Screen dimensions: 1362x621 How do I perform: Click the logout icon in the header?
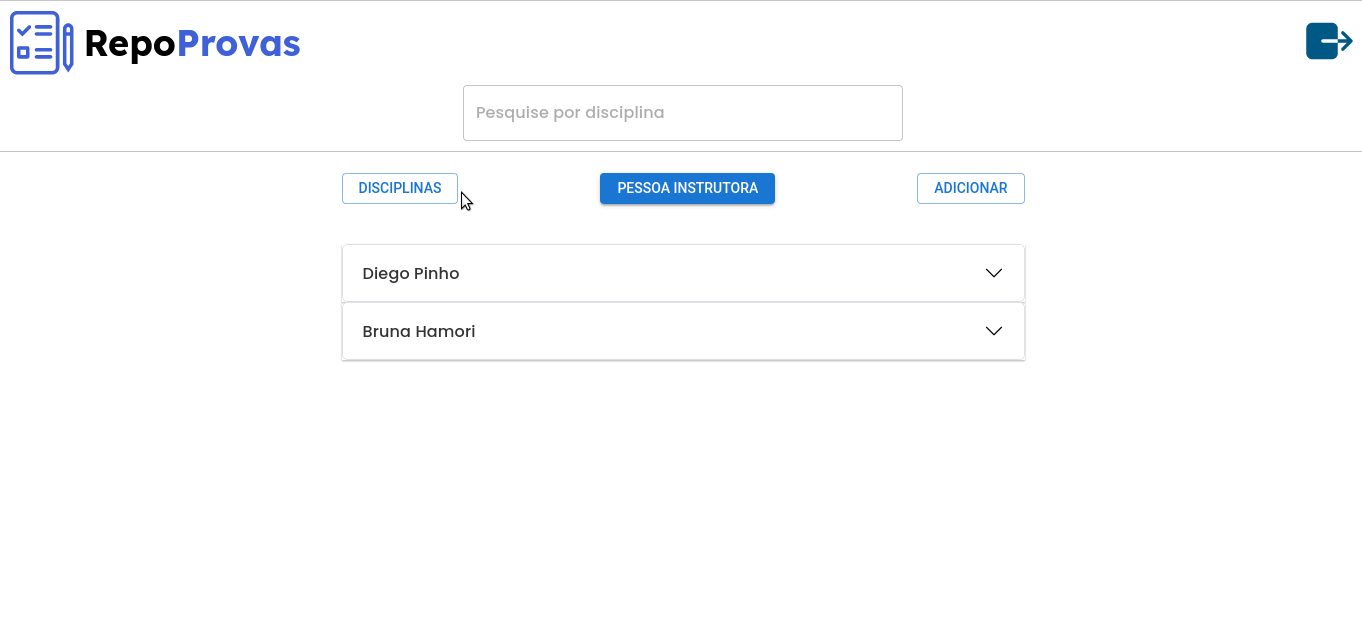click(1329, 41)
